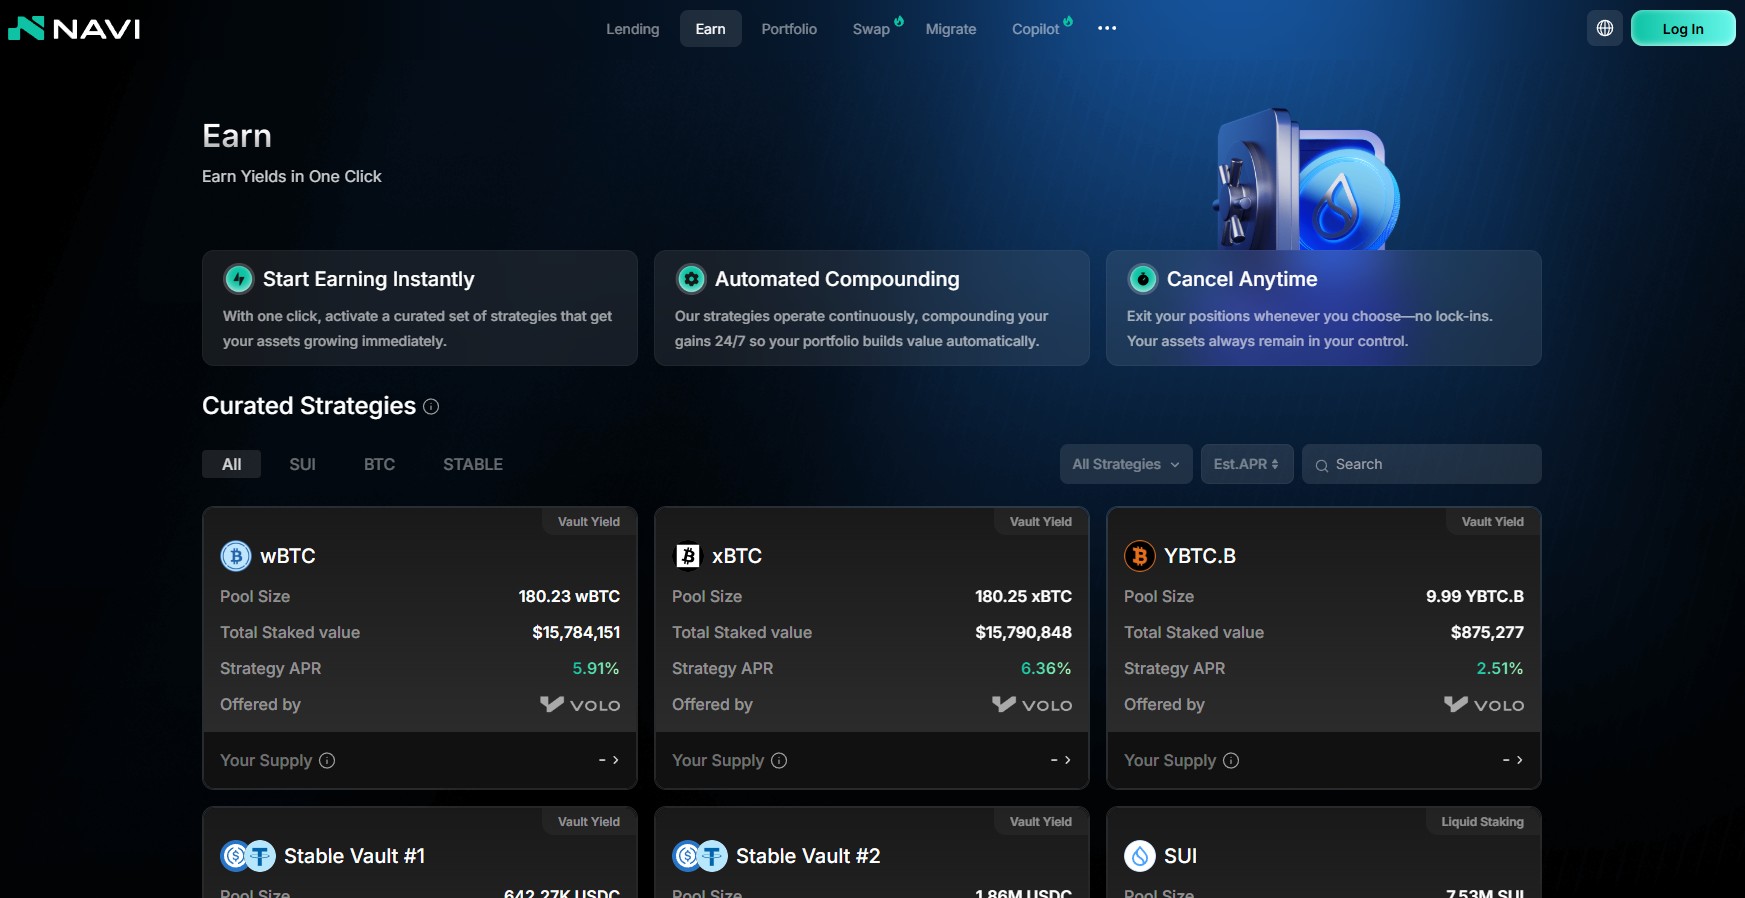This screenshot has width=1745, height=898.
Task: Click the pool size 9.99 YBTC.B
Action: (1475, 596)
